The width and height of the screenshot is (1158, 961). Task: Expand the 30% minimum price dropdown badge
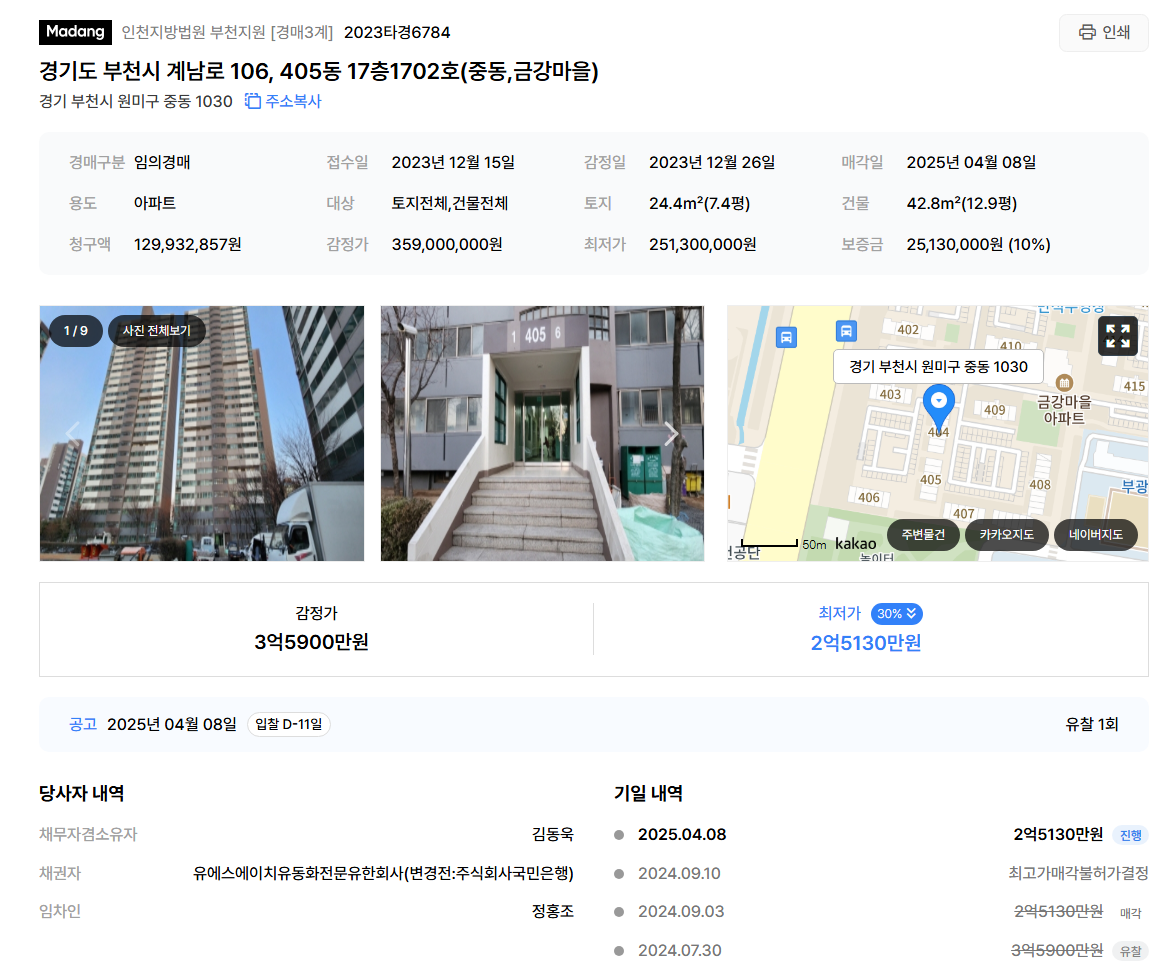click(x=897, y=614)
